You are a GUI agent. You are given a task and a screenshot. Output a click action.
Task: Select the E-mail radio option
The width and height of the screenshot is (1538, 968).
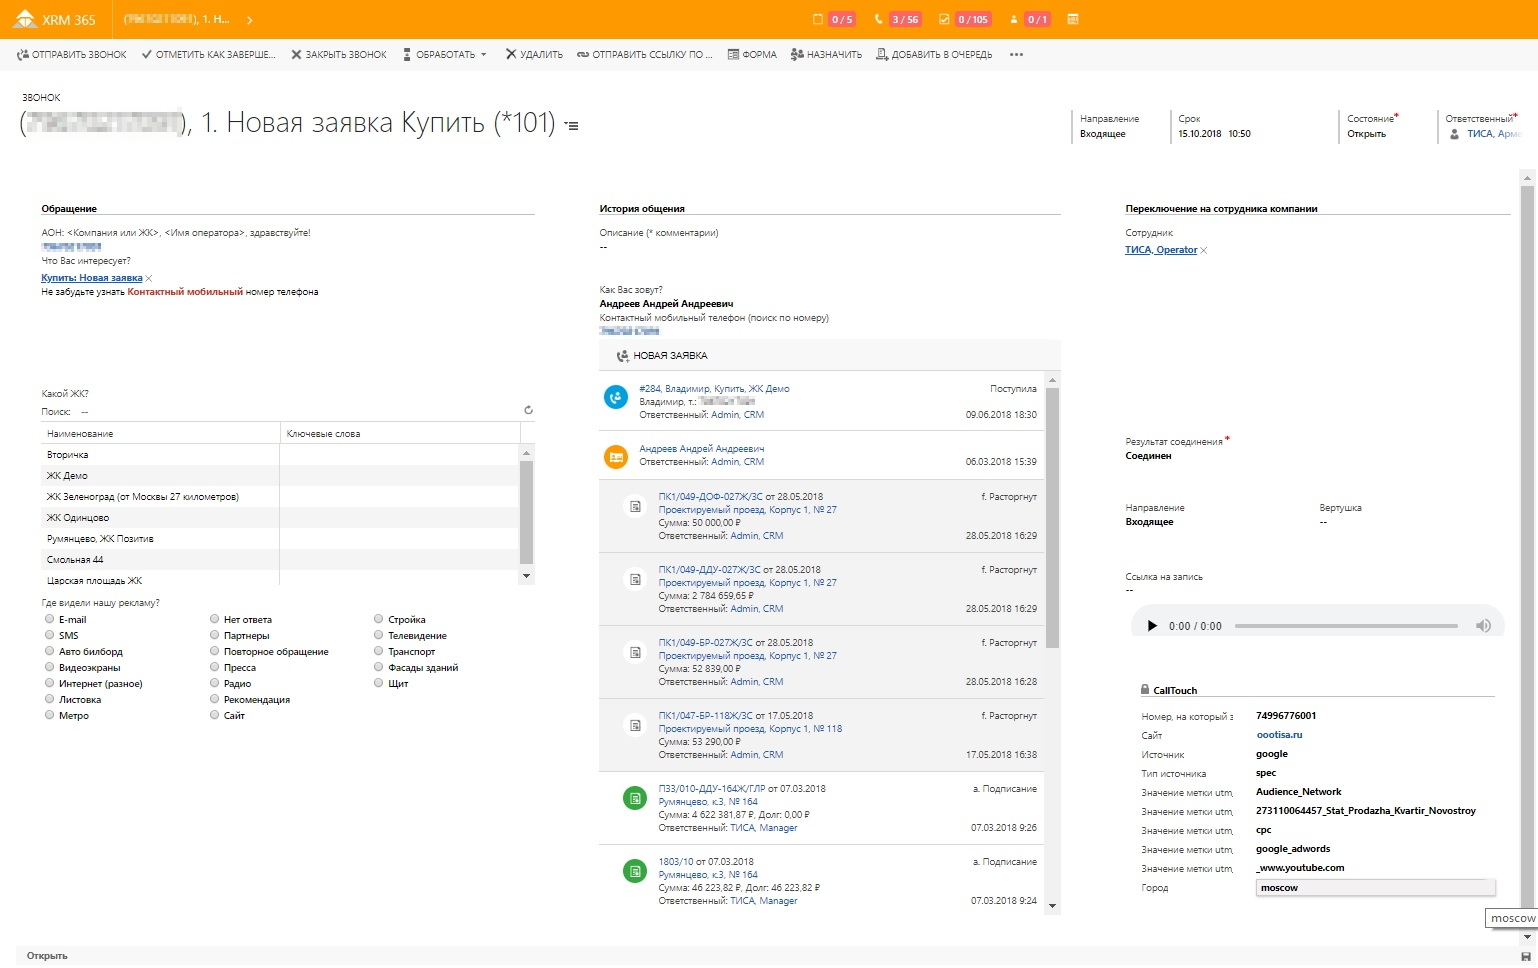coord(49,619)
